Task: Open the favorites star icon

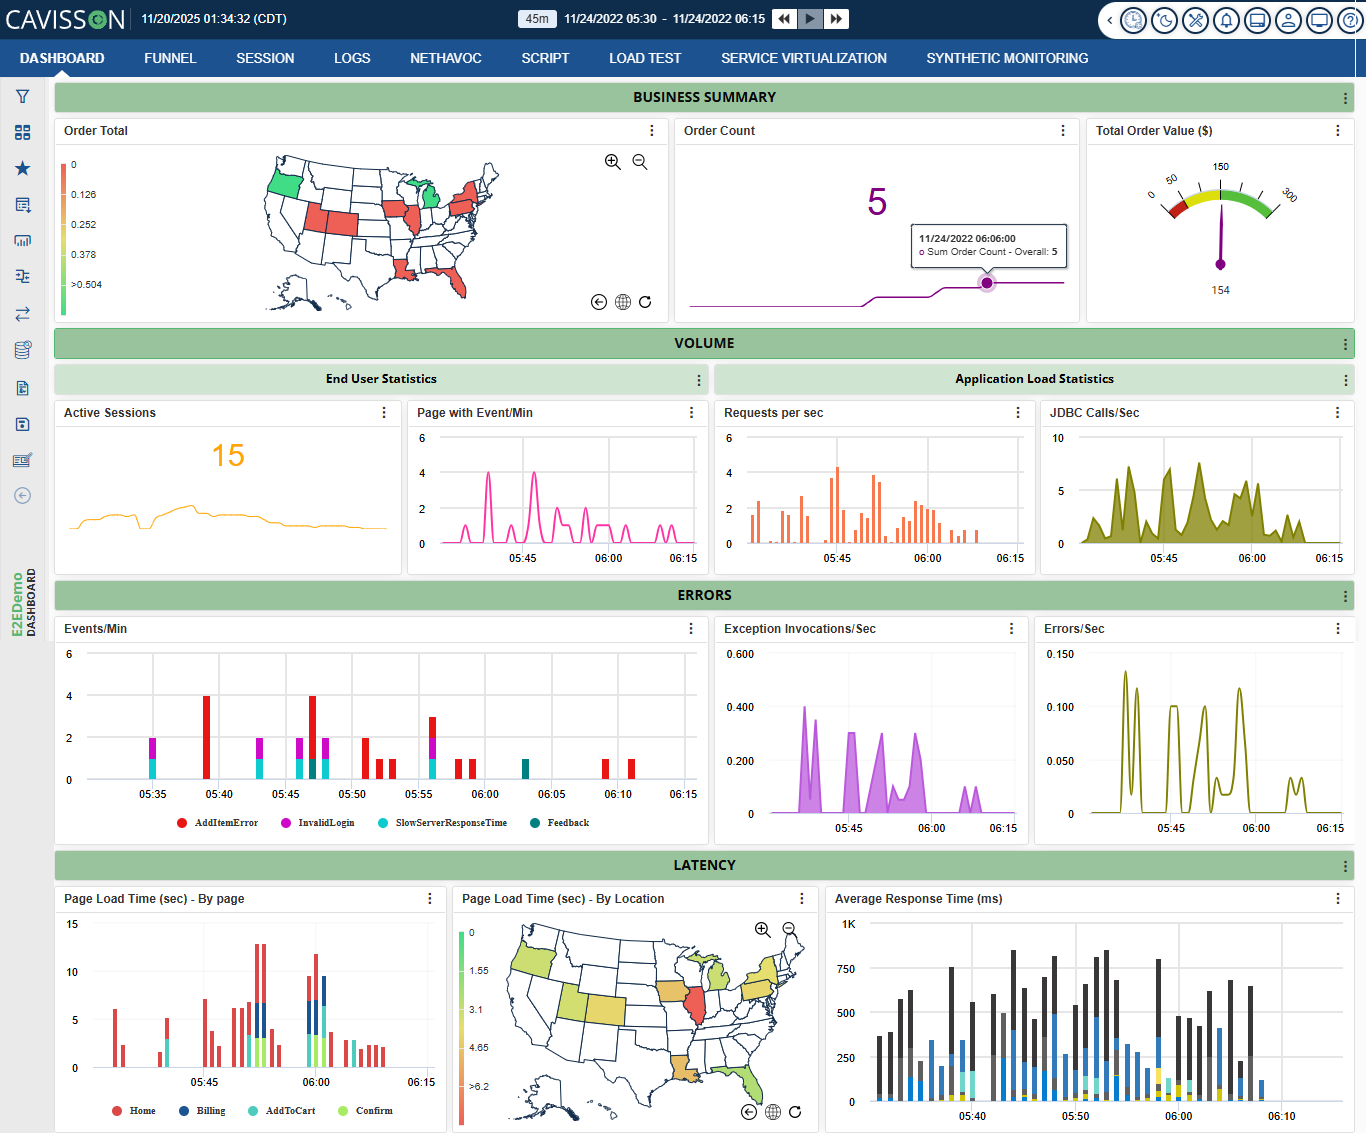Action: [x=22, y=169]
